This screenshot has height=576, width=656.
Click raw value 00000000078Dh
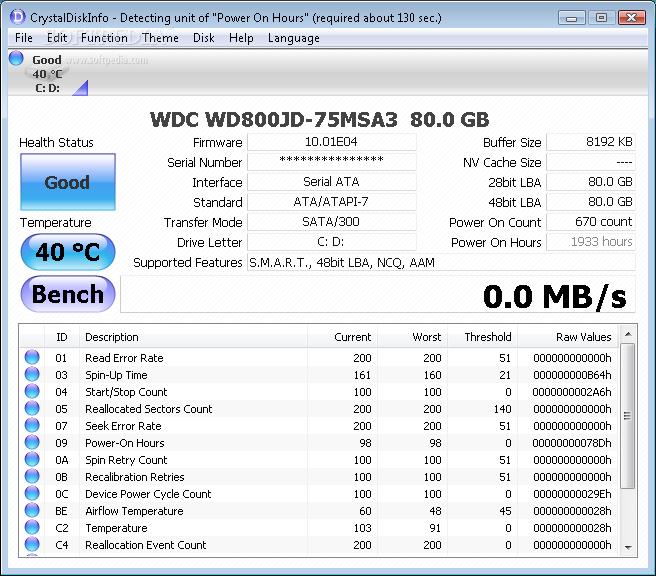click(572, 443)
